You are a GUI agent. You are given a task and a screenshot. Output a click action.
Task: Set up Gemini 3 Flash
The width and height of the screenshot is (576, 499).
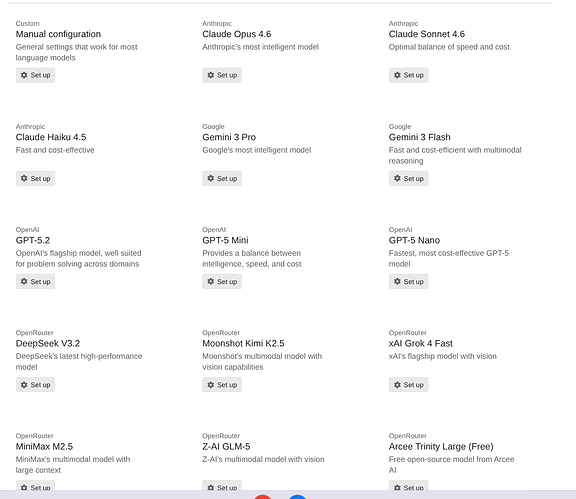click(408, 178)
